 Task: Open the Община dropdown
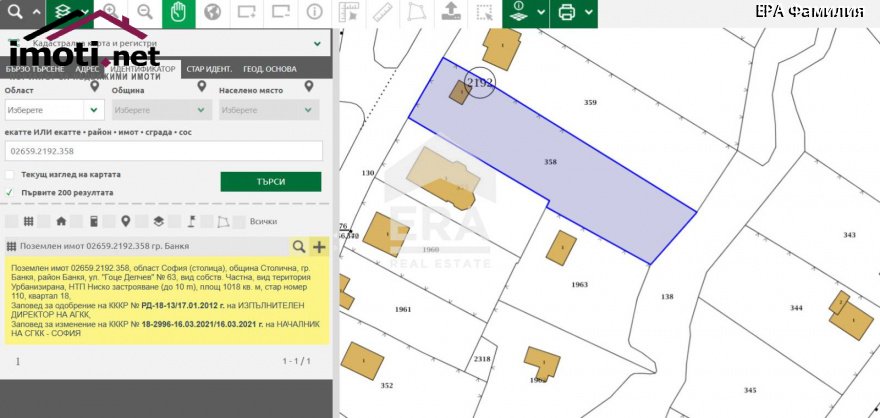162,110
